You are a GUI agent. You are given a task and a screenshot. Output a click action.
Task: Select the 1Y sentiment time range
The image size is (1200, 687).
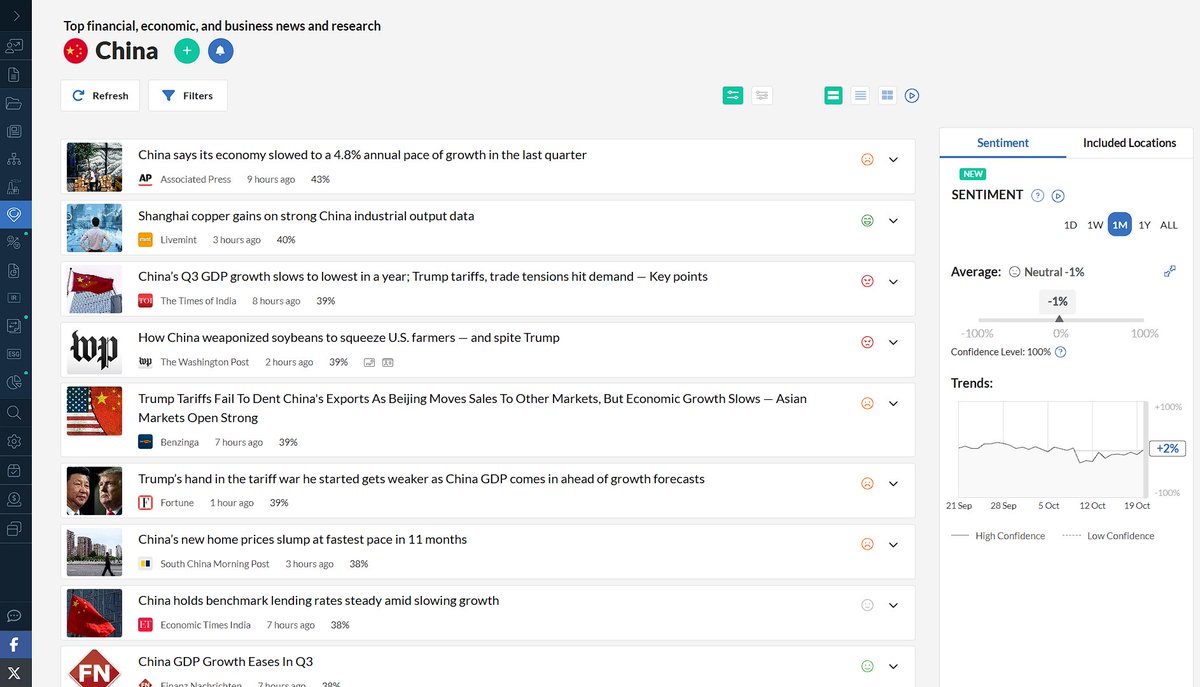coord(1145,225)
